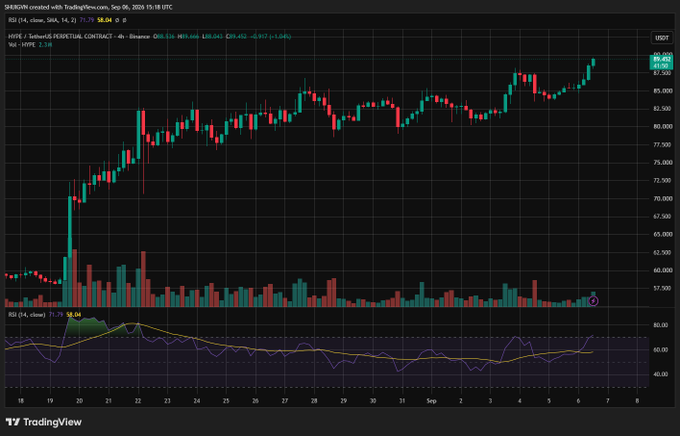Select the RSI (14, close) legend in the lower pane
The width and height of the screenshot is (680, 436).
(x=27, y=315)
